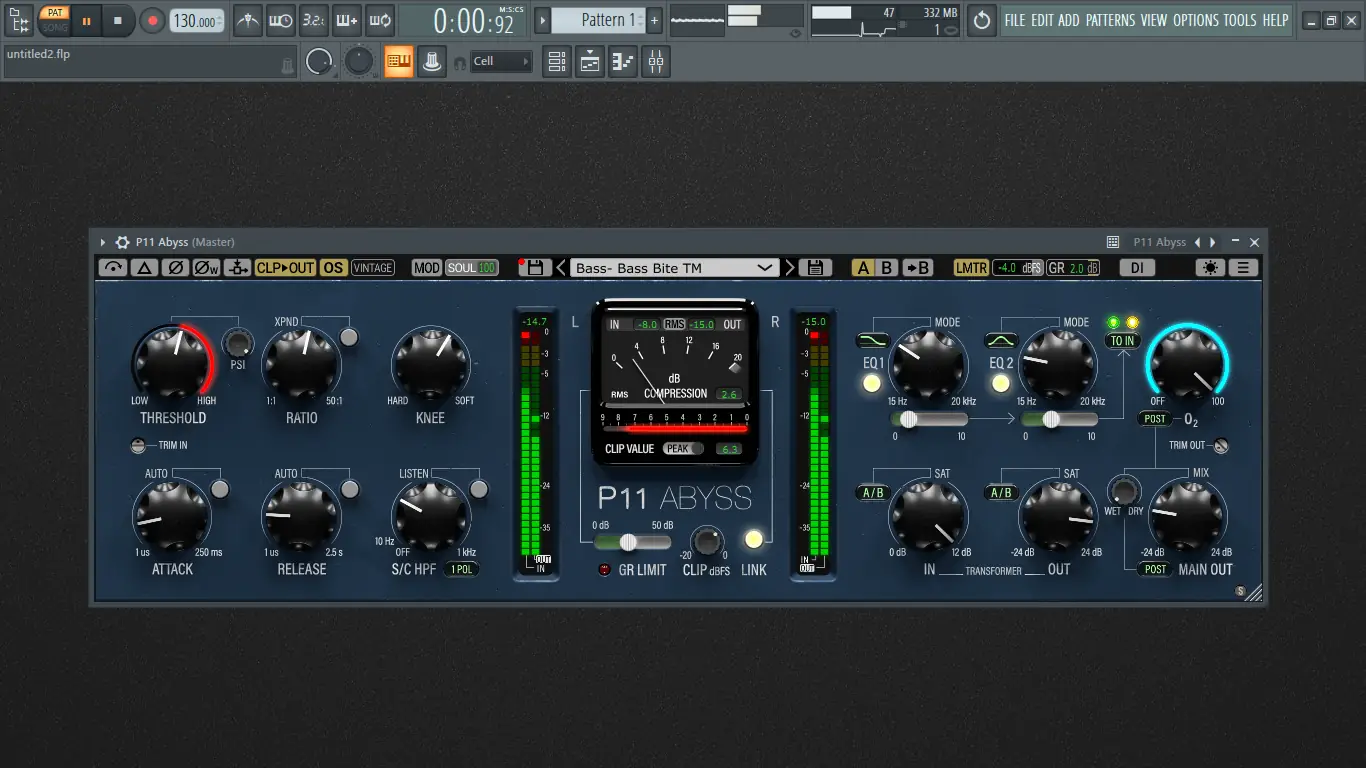This screenshot has height=768, width=1366.
Task: Open the Cell snap dropdown
Action: click(x=502, y=62)
